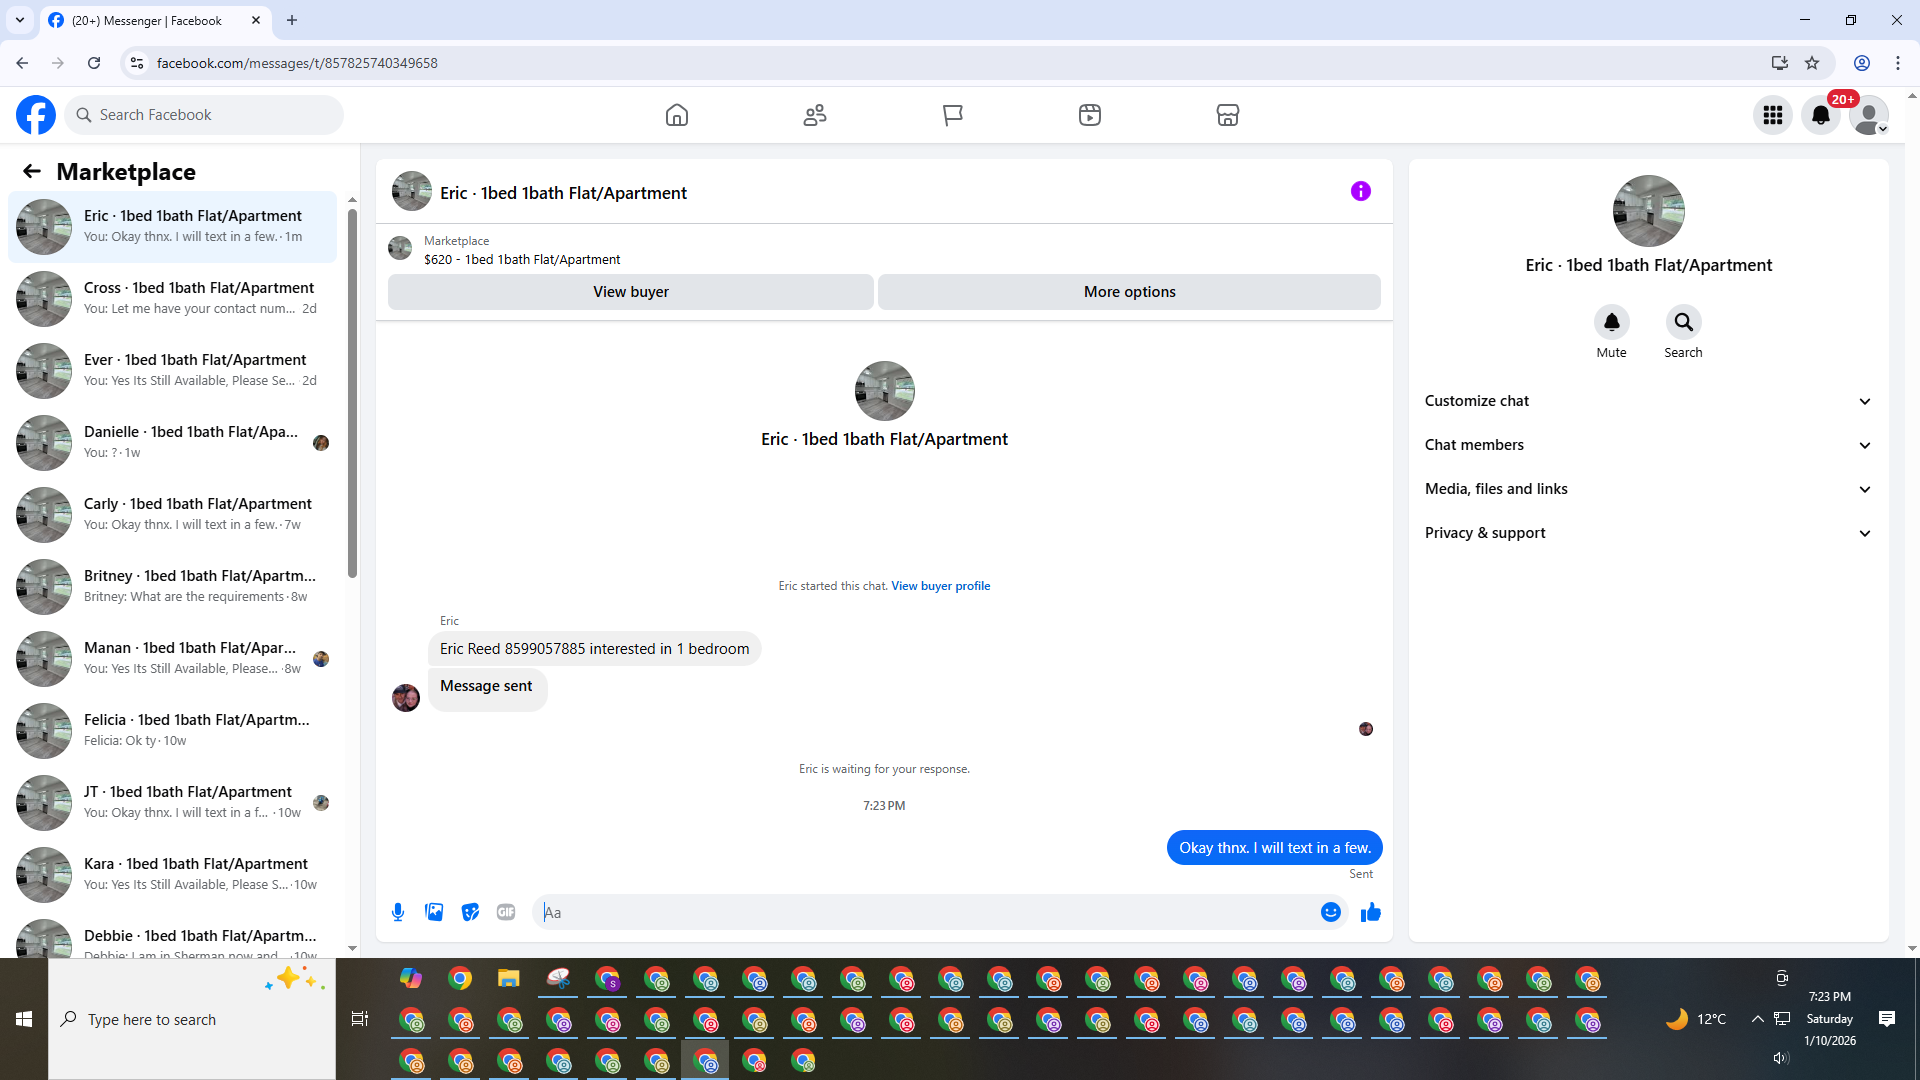1920x1080 pixels.
Task: Click the voice clip microphone icon
Action: click(x=398, y=912)
